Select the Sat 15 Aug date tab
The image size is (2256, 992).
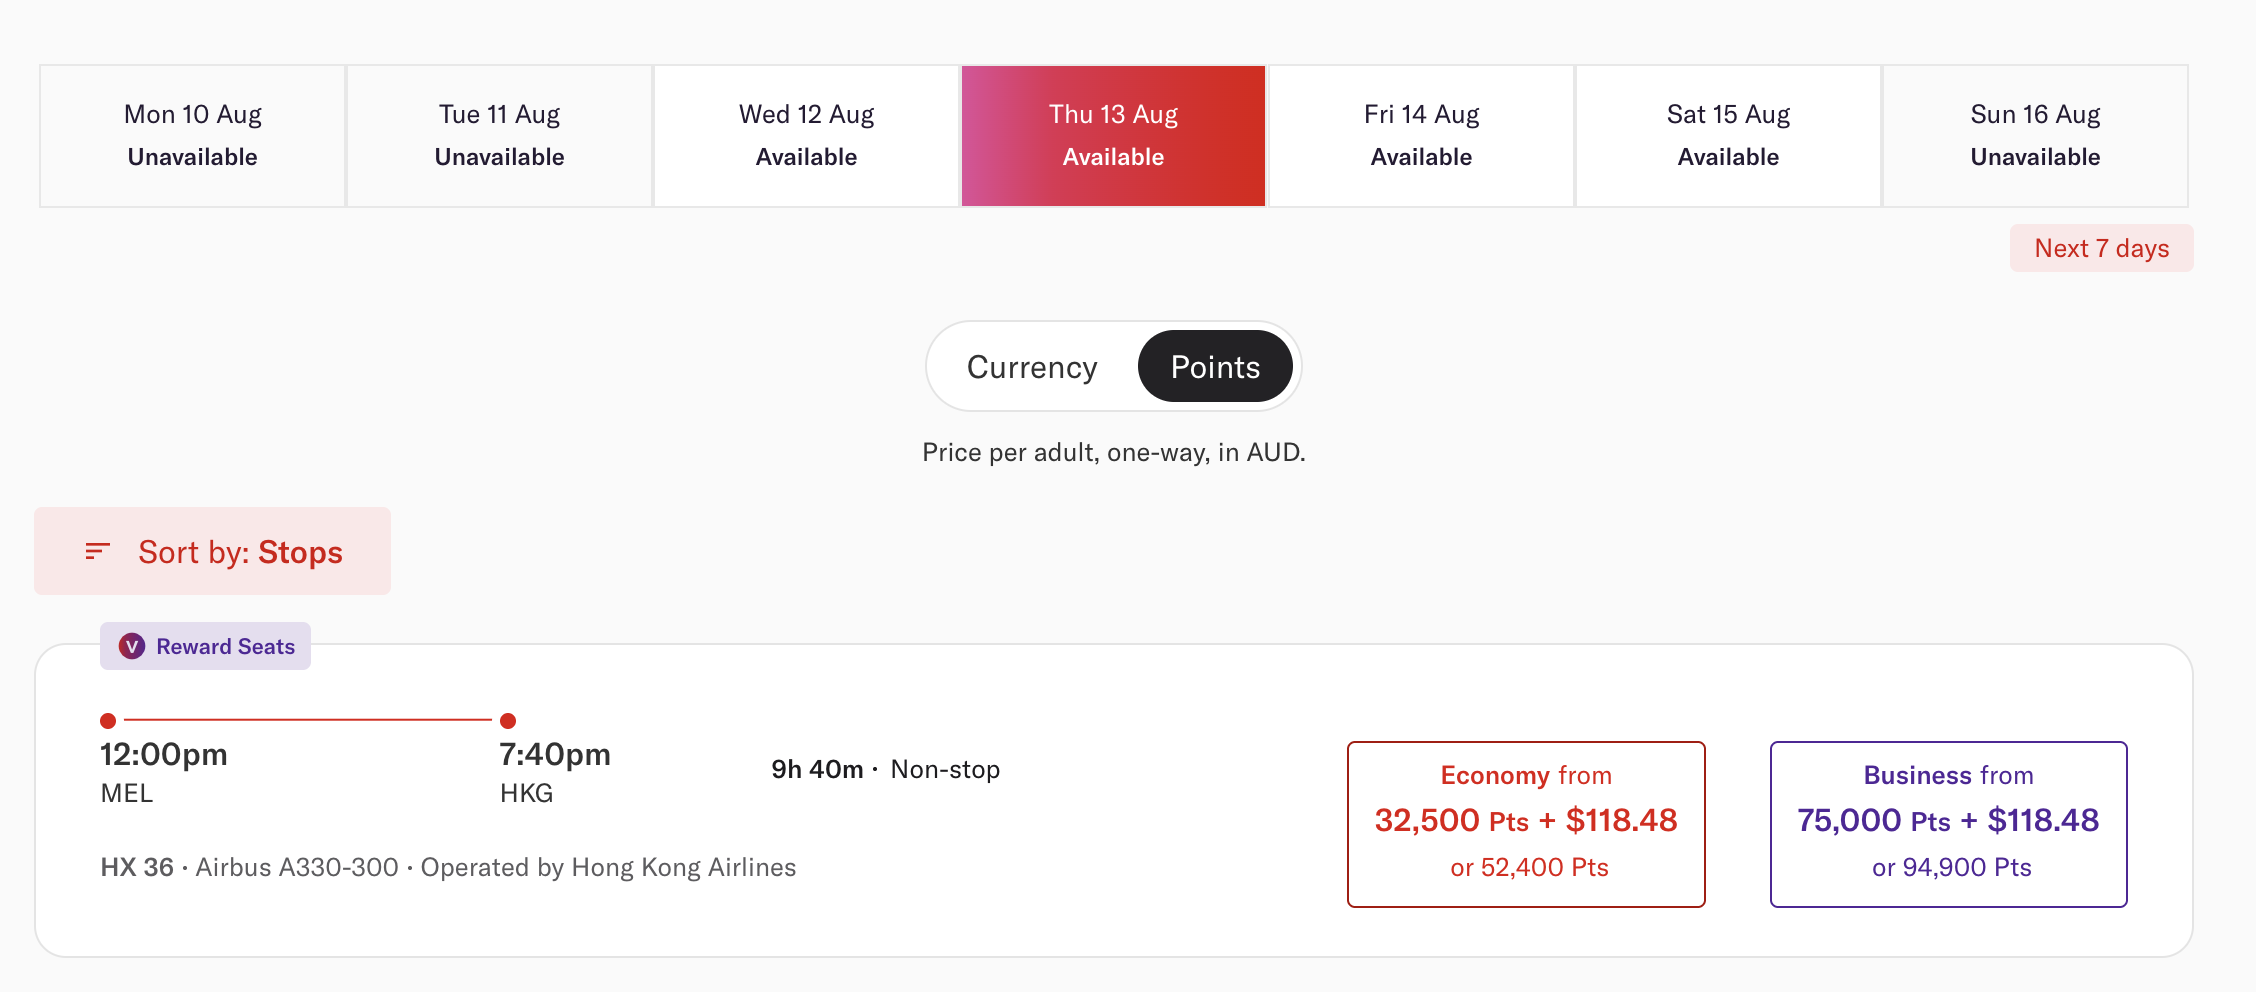[x=1728, y=136]
